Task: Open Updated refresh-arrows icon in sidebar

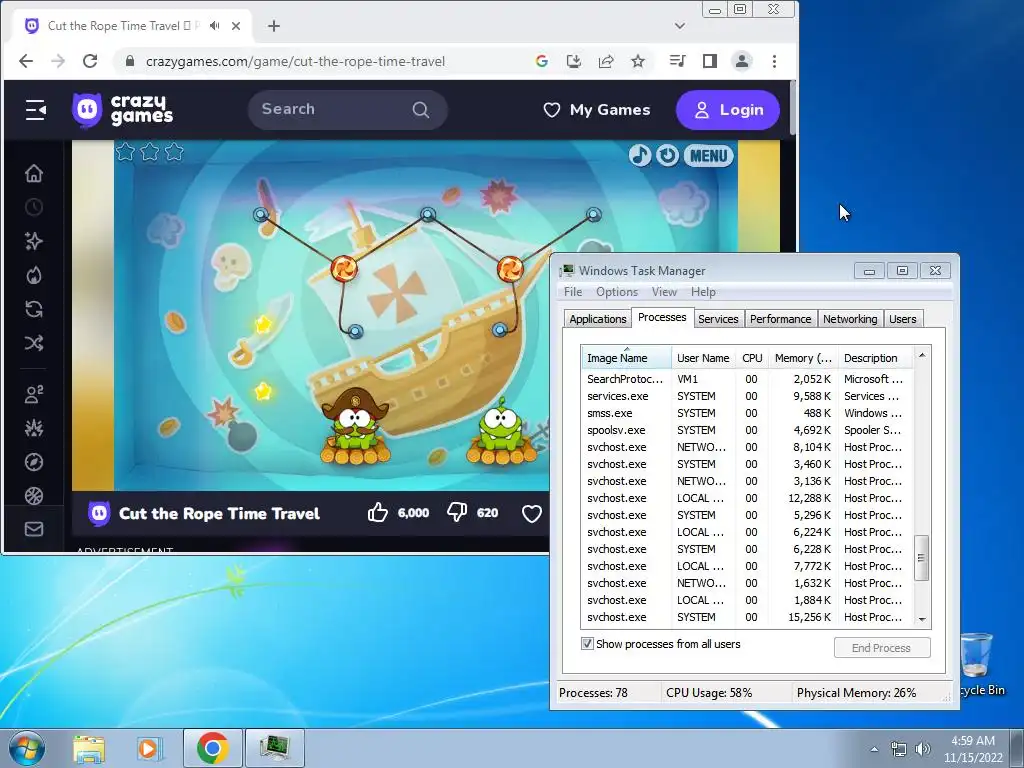Action: coord(34,309)
